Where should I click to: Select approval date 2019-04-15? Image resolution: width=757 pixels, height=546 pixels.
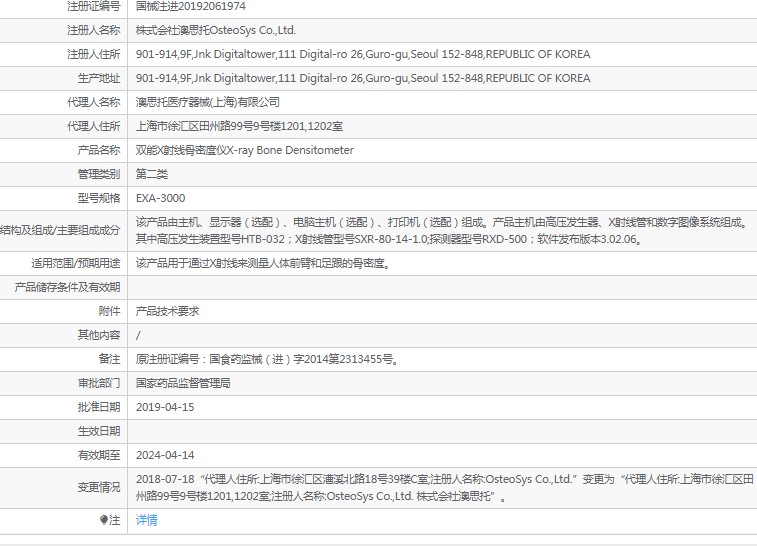165,407
